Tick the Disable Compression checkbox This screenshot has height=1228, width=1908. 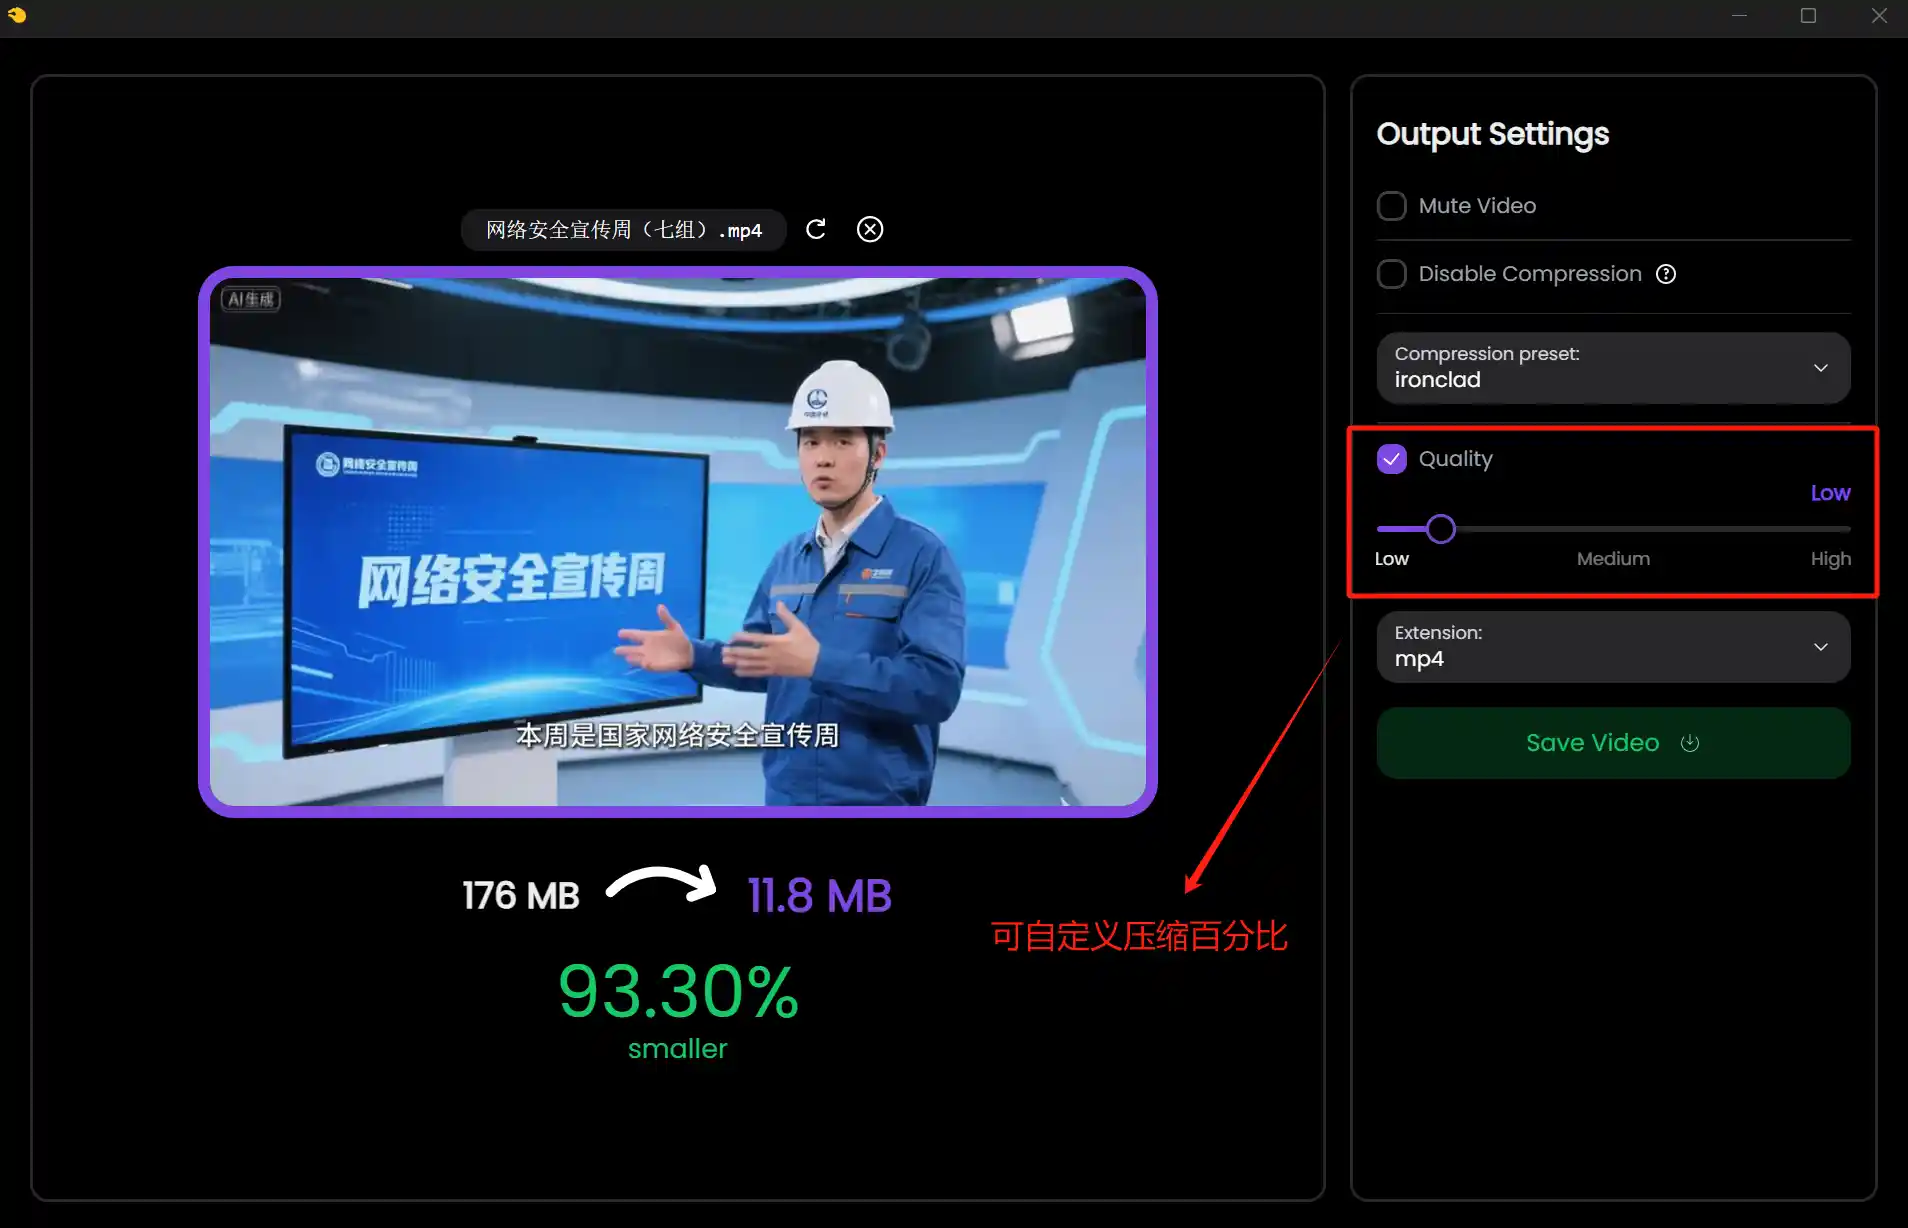click(x=1392, y=274)
